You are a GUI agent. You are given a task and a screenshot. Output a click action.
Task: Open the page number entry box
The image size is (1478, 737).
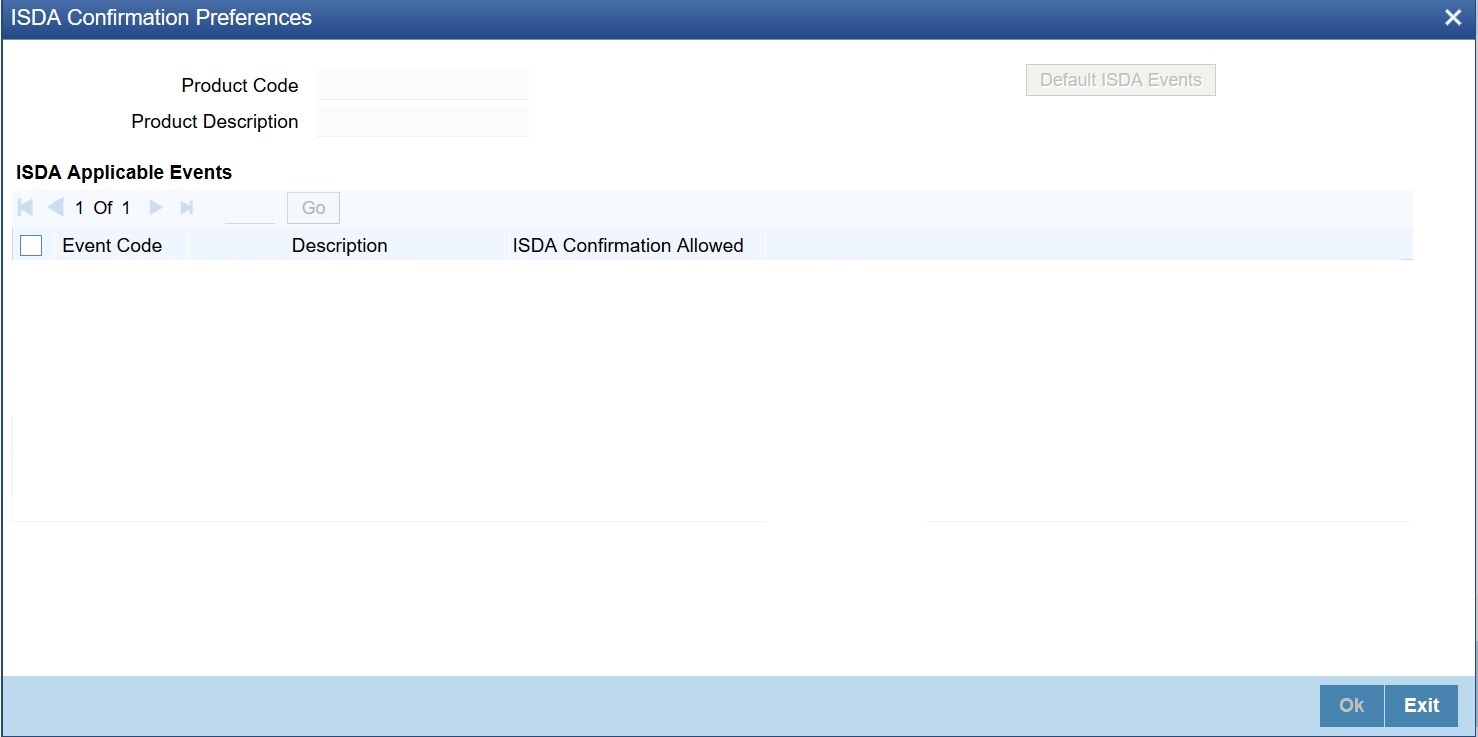pyautogui.click(x=249, y=207)
